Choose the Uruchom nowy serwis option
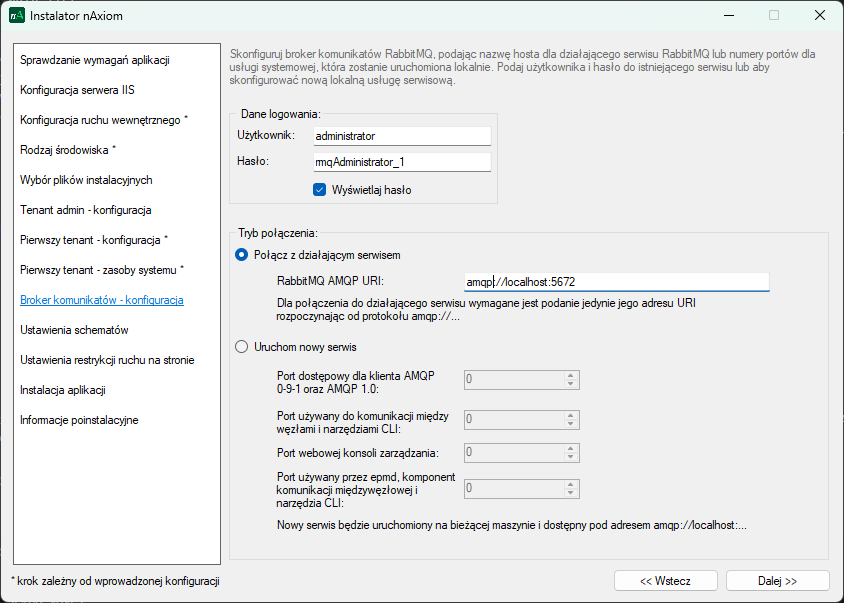 pyautogui.click(x=241, y=347)
